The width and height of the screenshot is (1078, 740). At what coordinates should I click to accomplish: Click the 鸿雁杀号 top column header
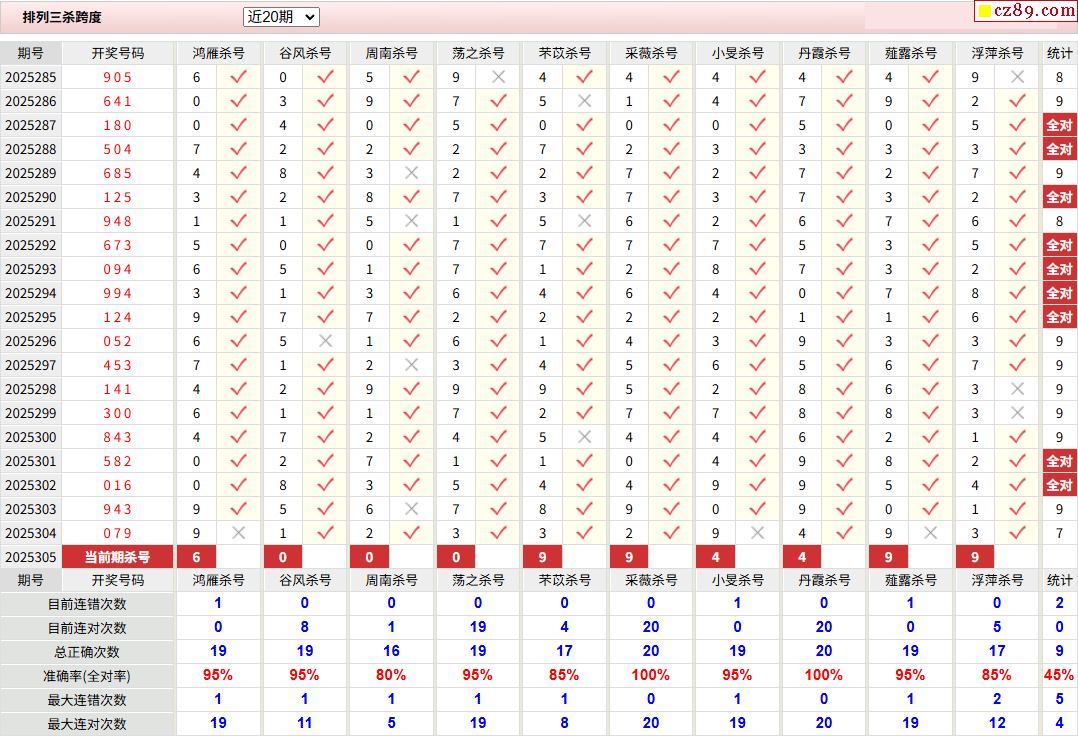click(219, 54)
